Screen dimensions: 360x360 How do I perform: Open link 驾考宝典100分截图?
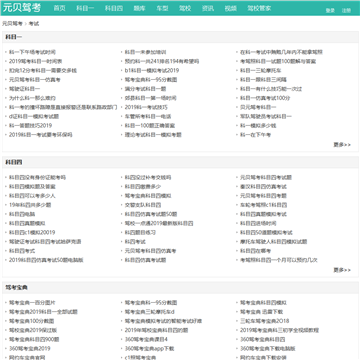click(x=31, y=321)
